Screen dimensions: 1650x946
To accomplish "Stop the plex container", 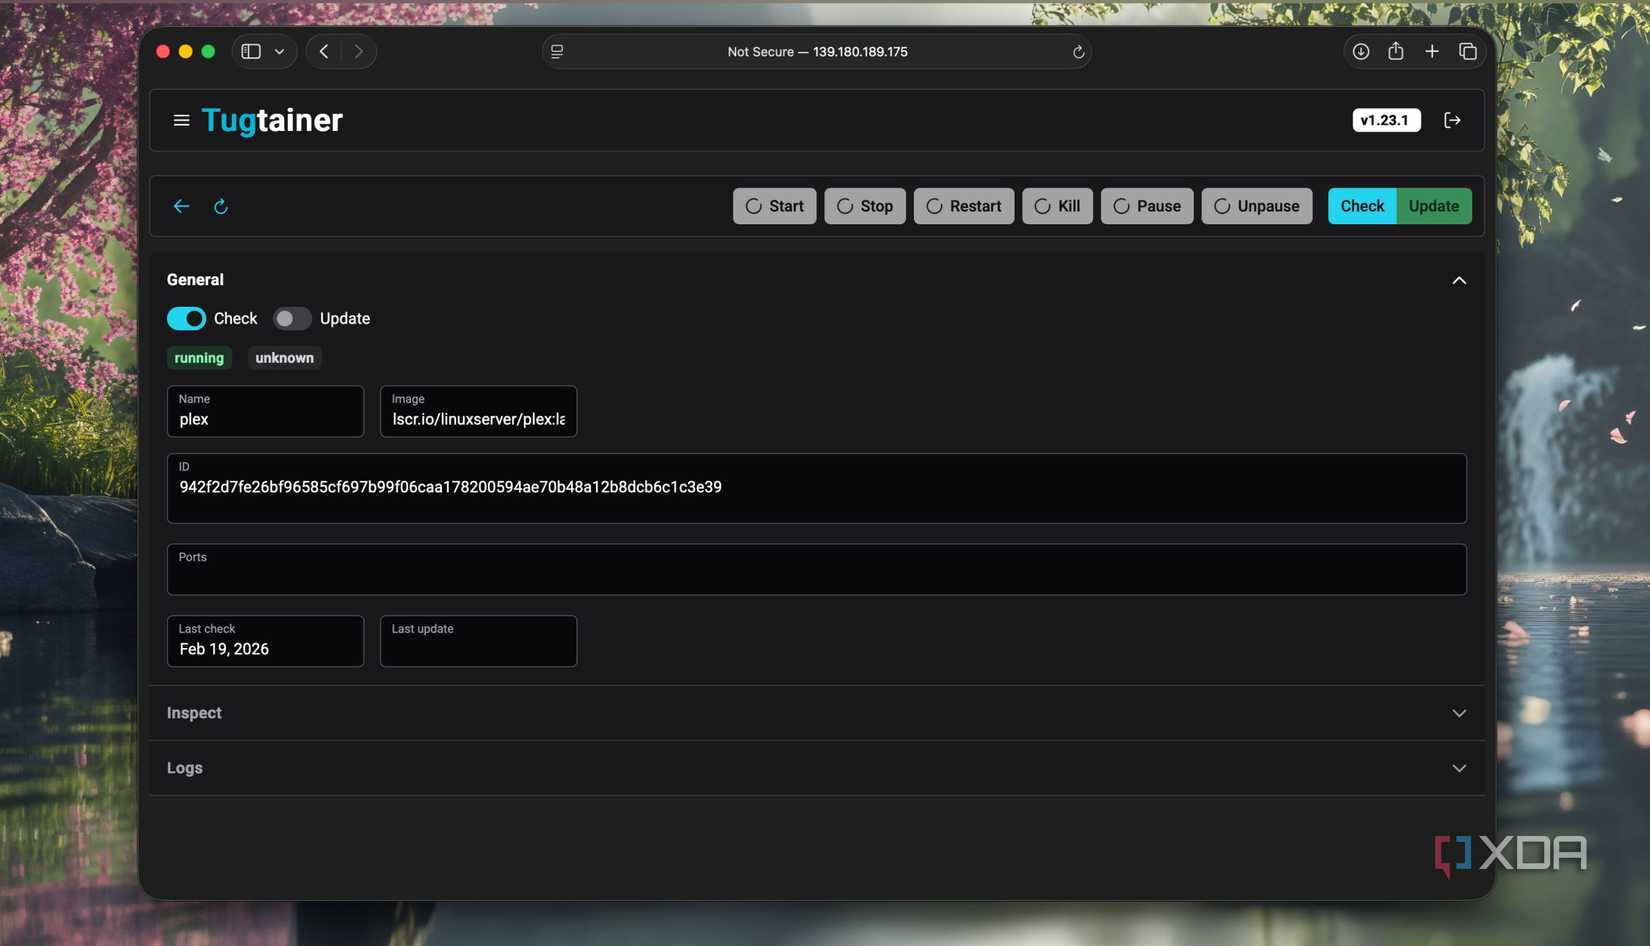I will coord(865,206).
